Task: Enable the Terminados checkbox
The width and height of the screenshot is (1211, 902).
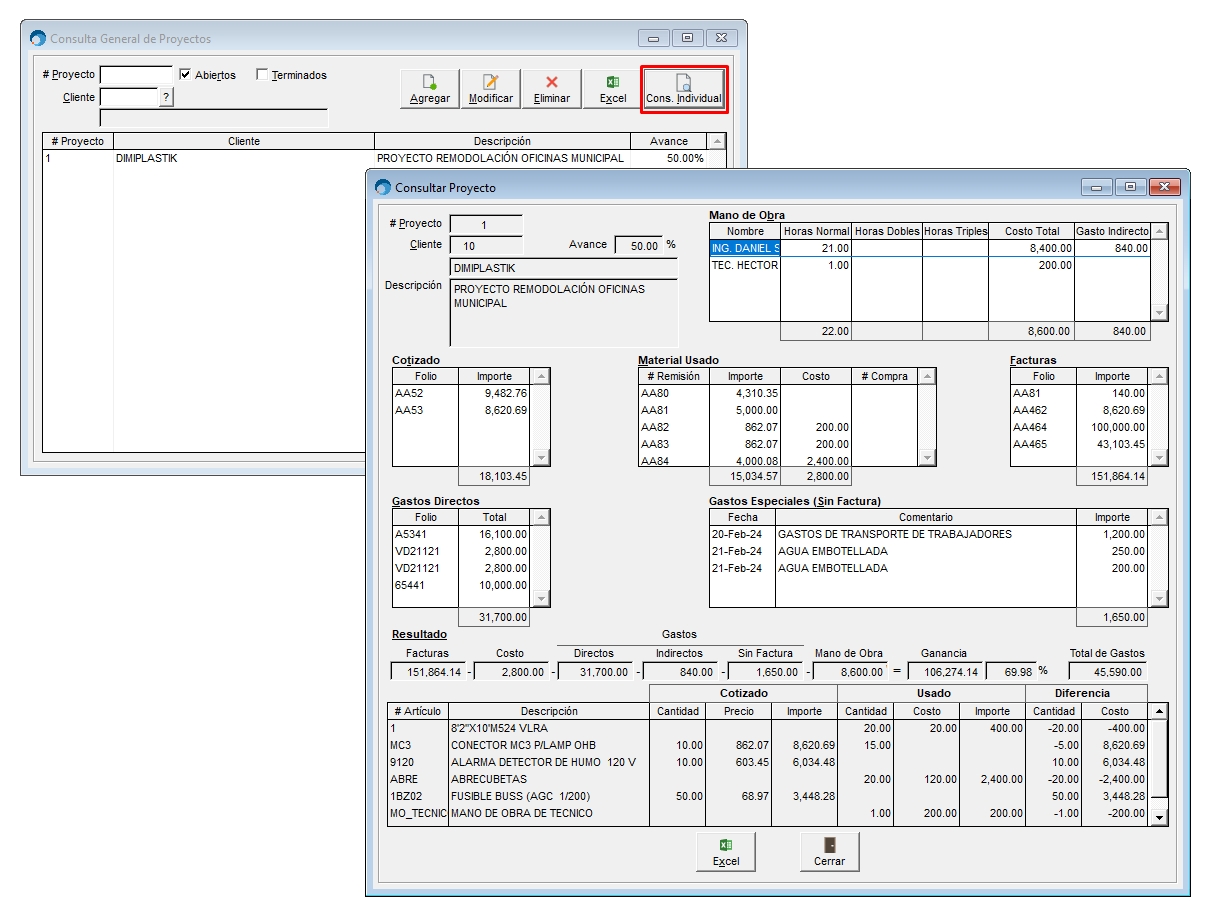Action: coord(262,75)
